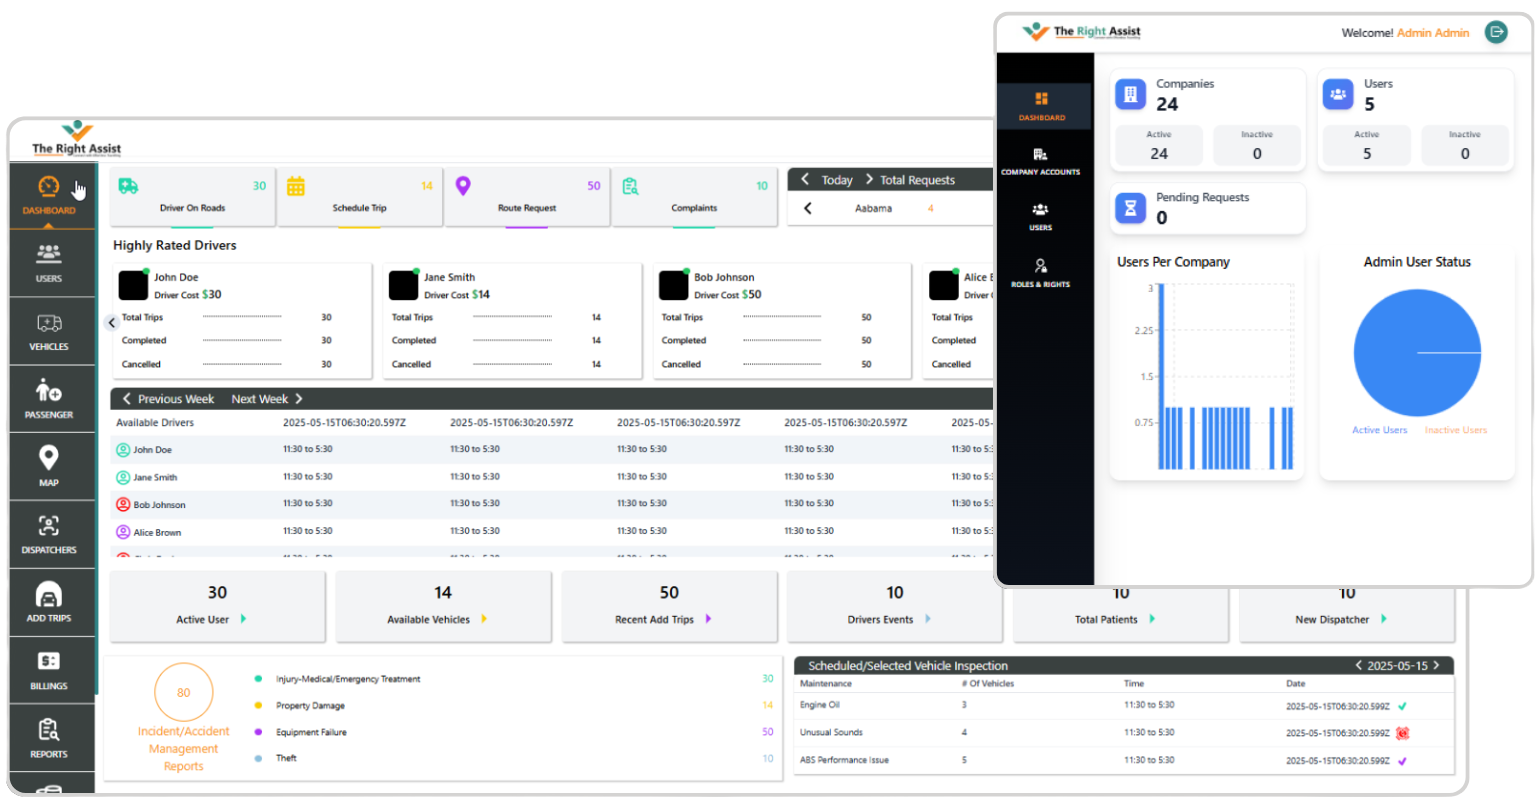Open the Vehicles section in the sidebar
The width and height of the screenshot is (1540, 812).
click(x=49, y=332)
